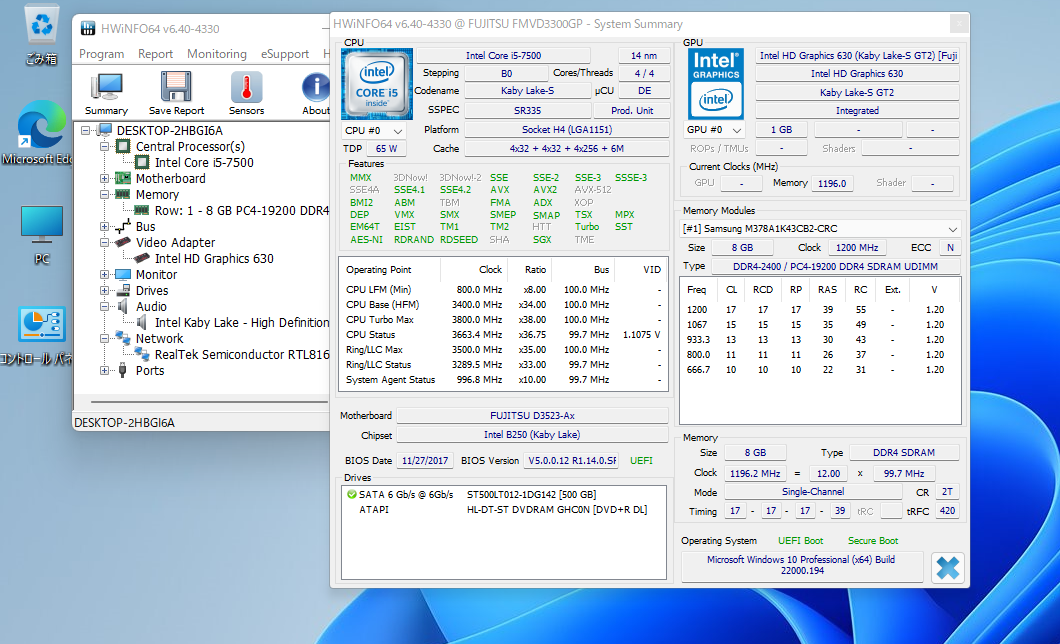This screenshot has width=1060, height=644.
Task: Click the SR335 SSPEC field
Action: point(527,110)
